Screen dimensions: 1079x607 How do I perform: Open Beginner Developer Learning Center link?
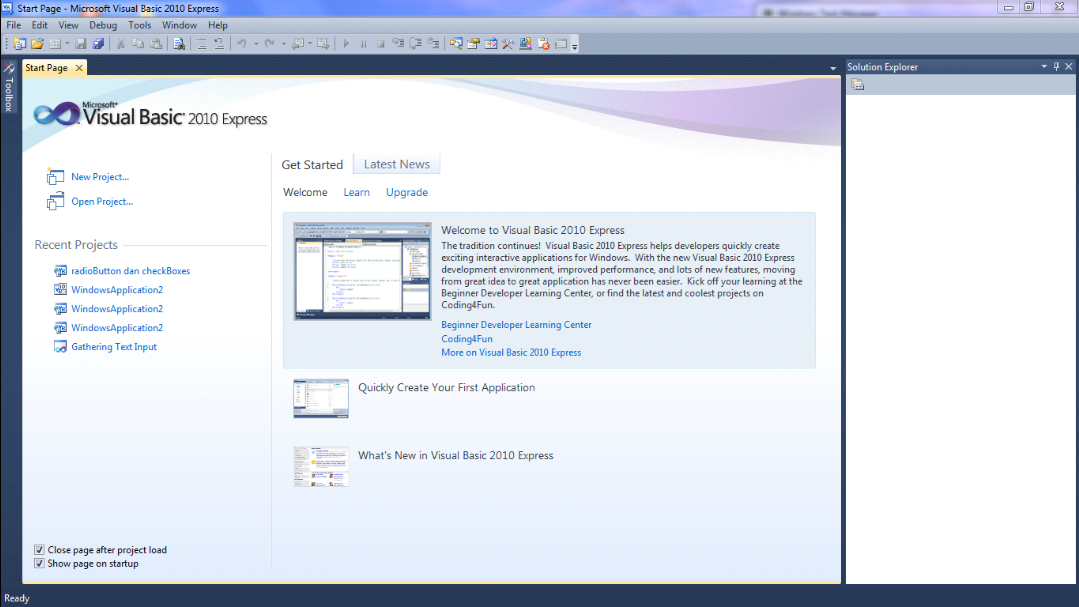tap(516, 325)
